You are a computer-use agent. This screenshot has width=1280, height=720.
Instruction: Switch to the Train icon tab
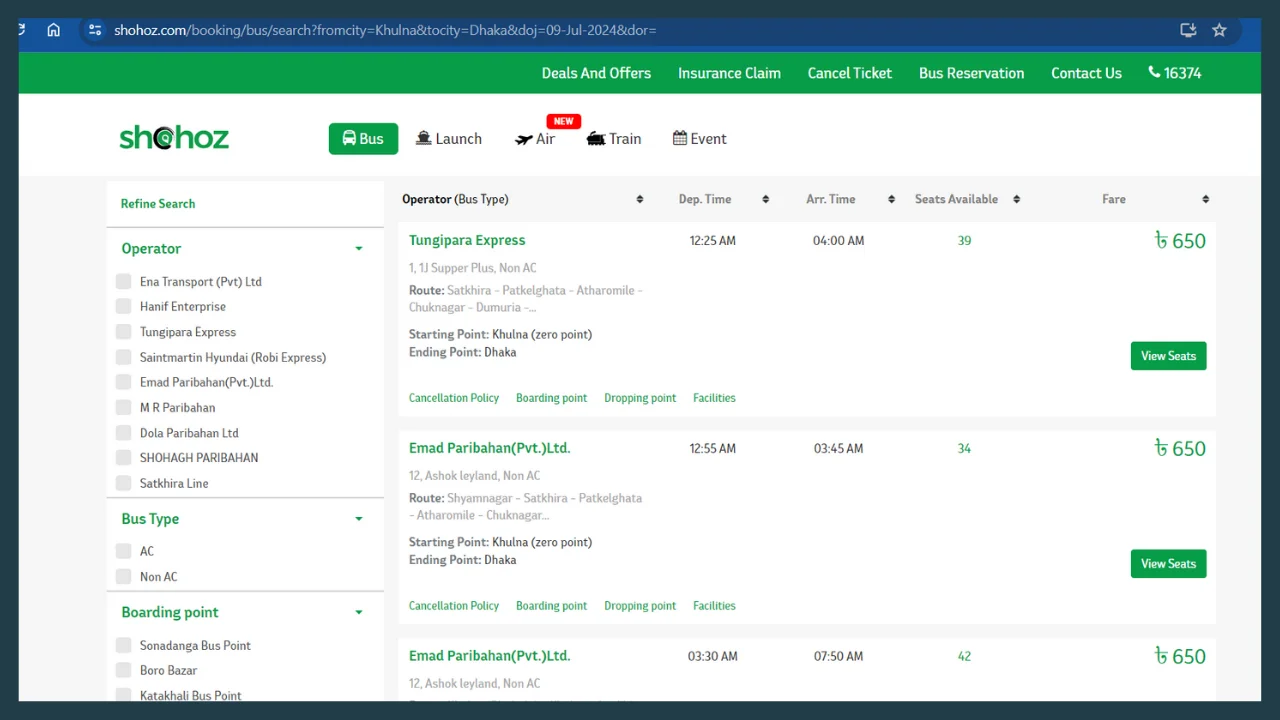coord(596,139)
